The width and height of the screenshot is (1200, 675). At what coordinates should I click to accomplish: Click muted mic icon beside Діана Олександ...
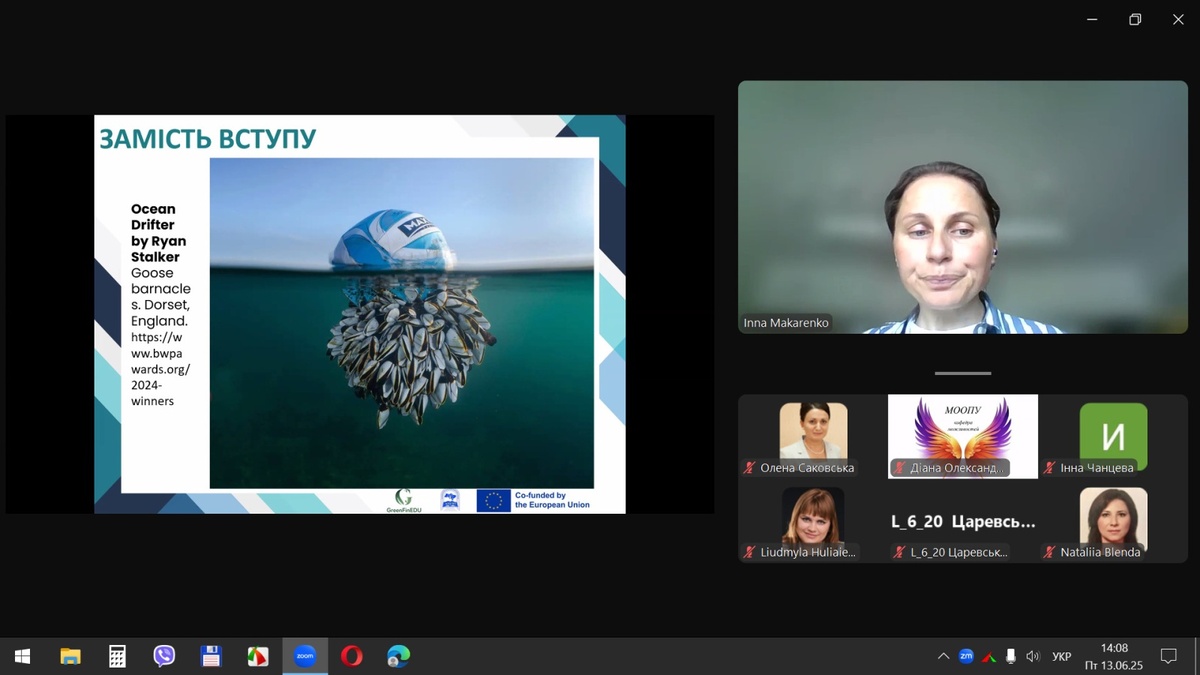tap(899, 468)
